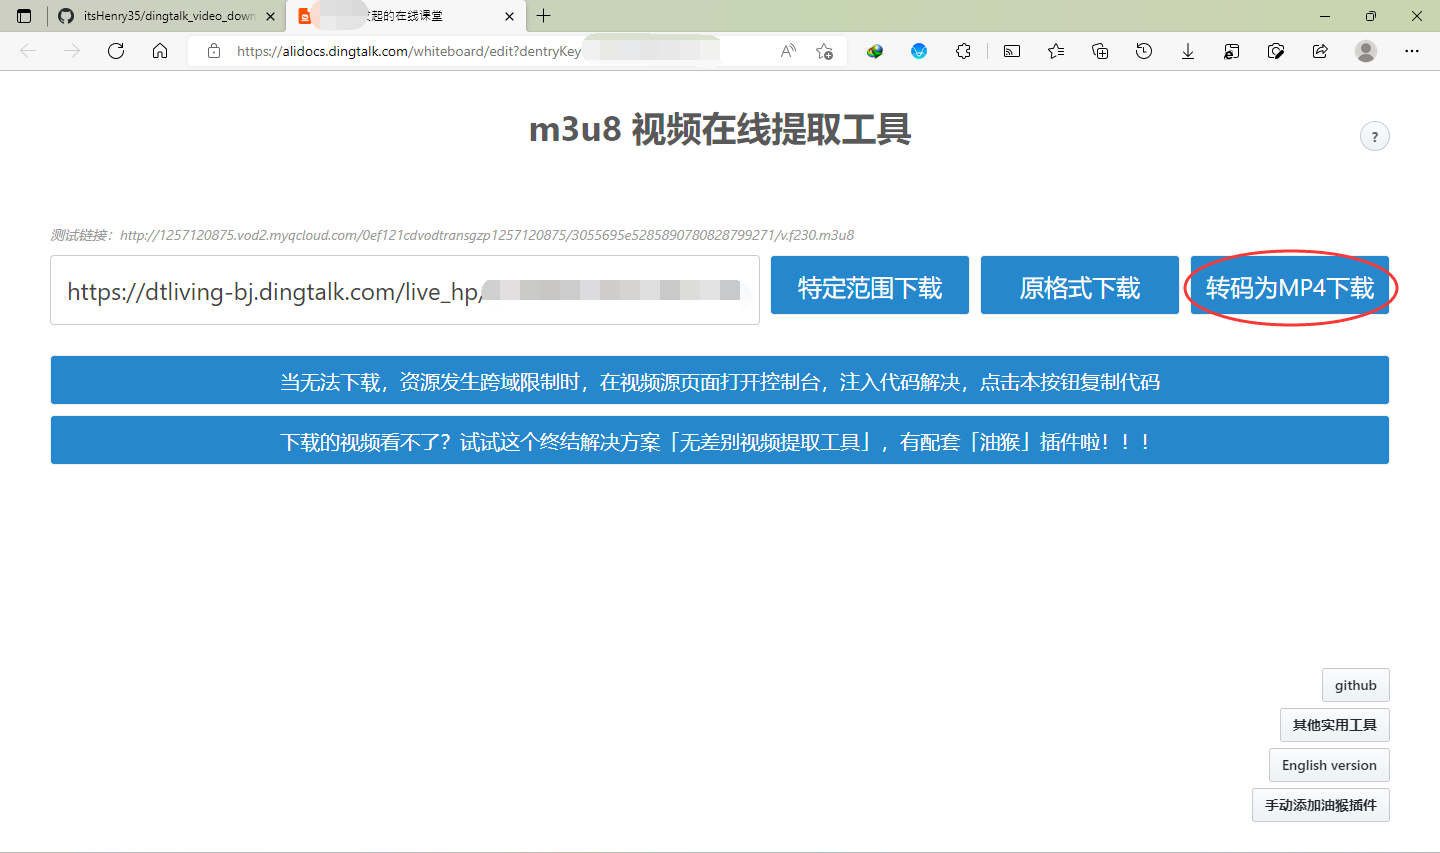Switch site to English version
The image size is (1440, 853).
click(1328, 764)
